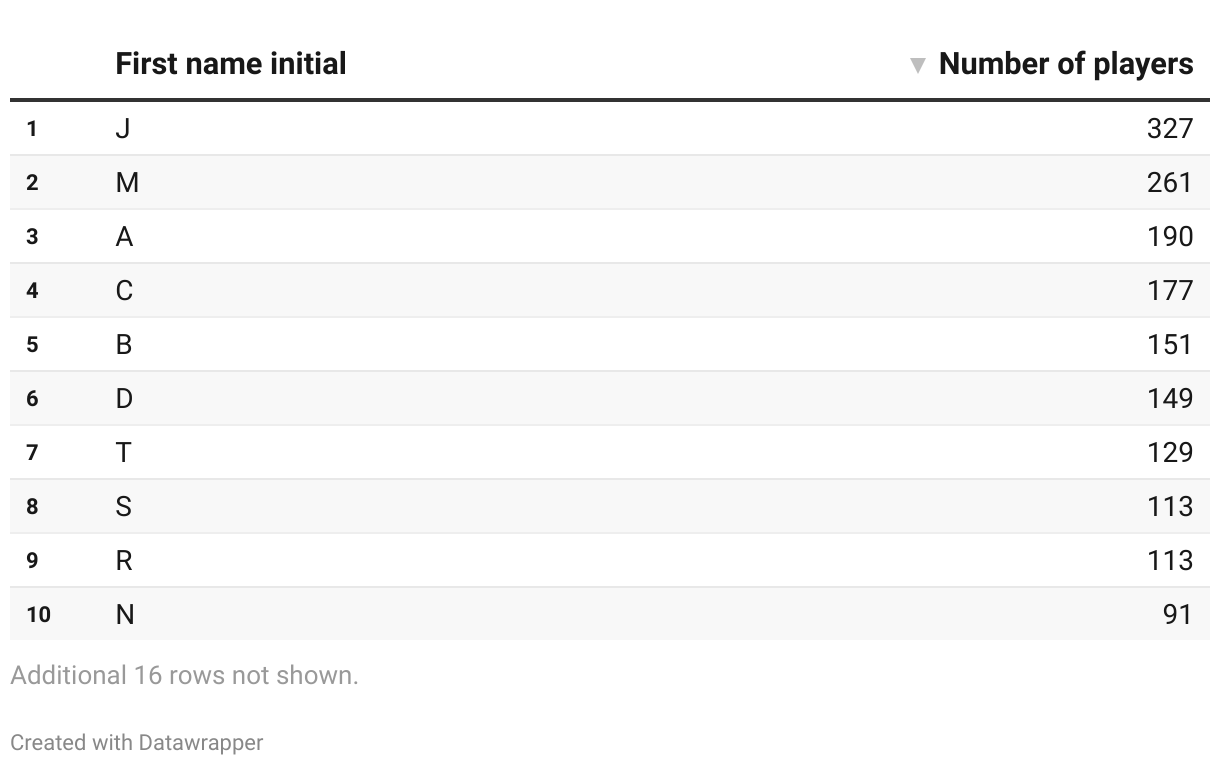
Task: Click row number 10 in the table
Action: click(x=38, y=614)
